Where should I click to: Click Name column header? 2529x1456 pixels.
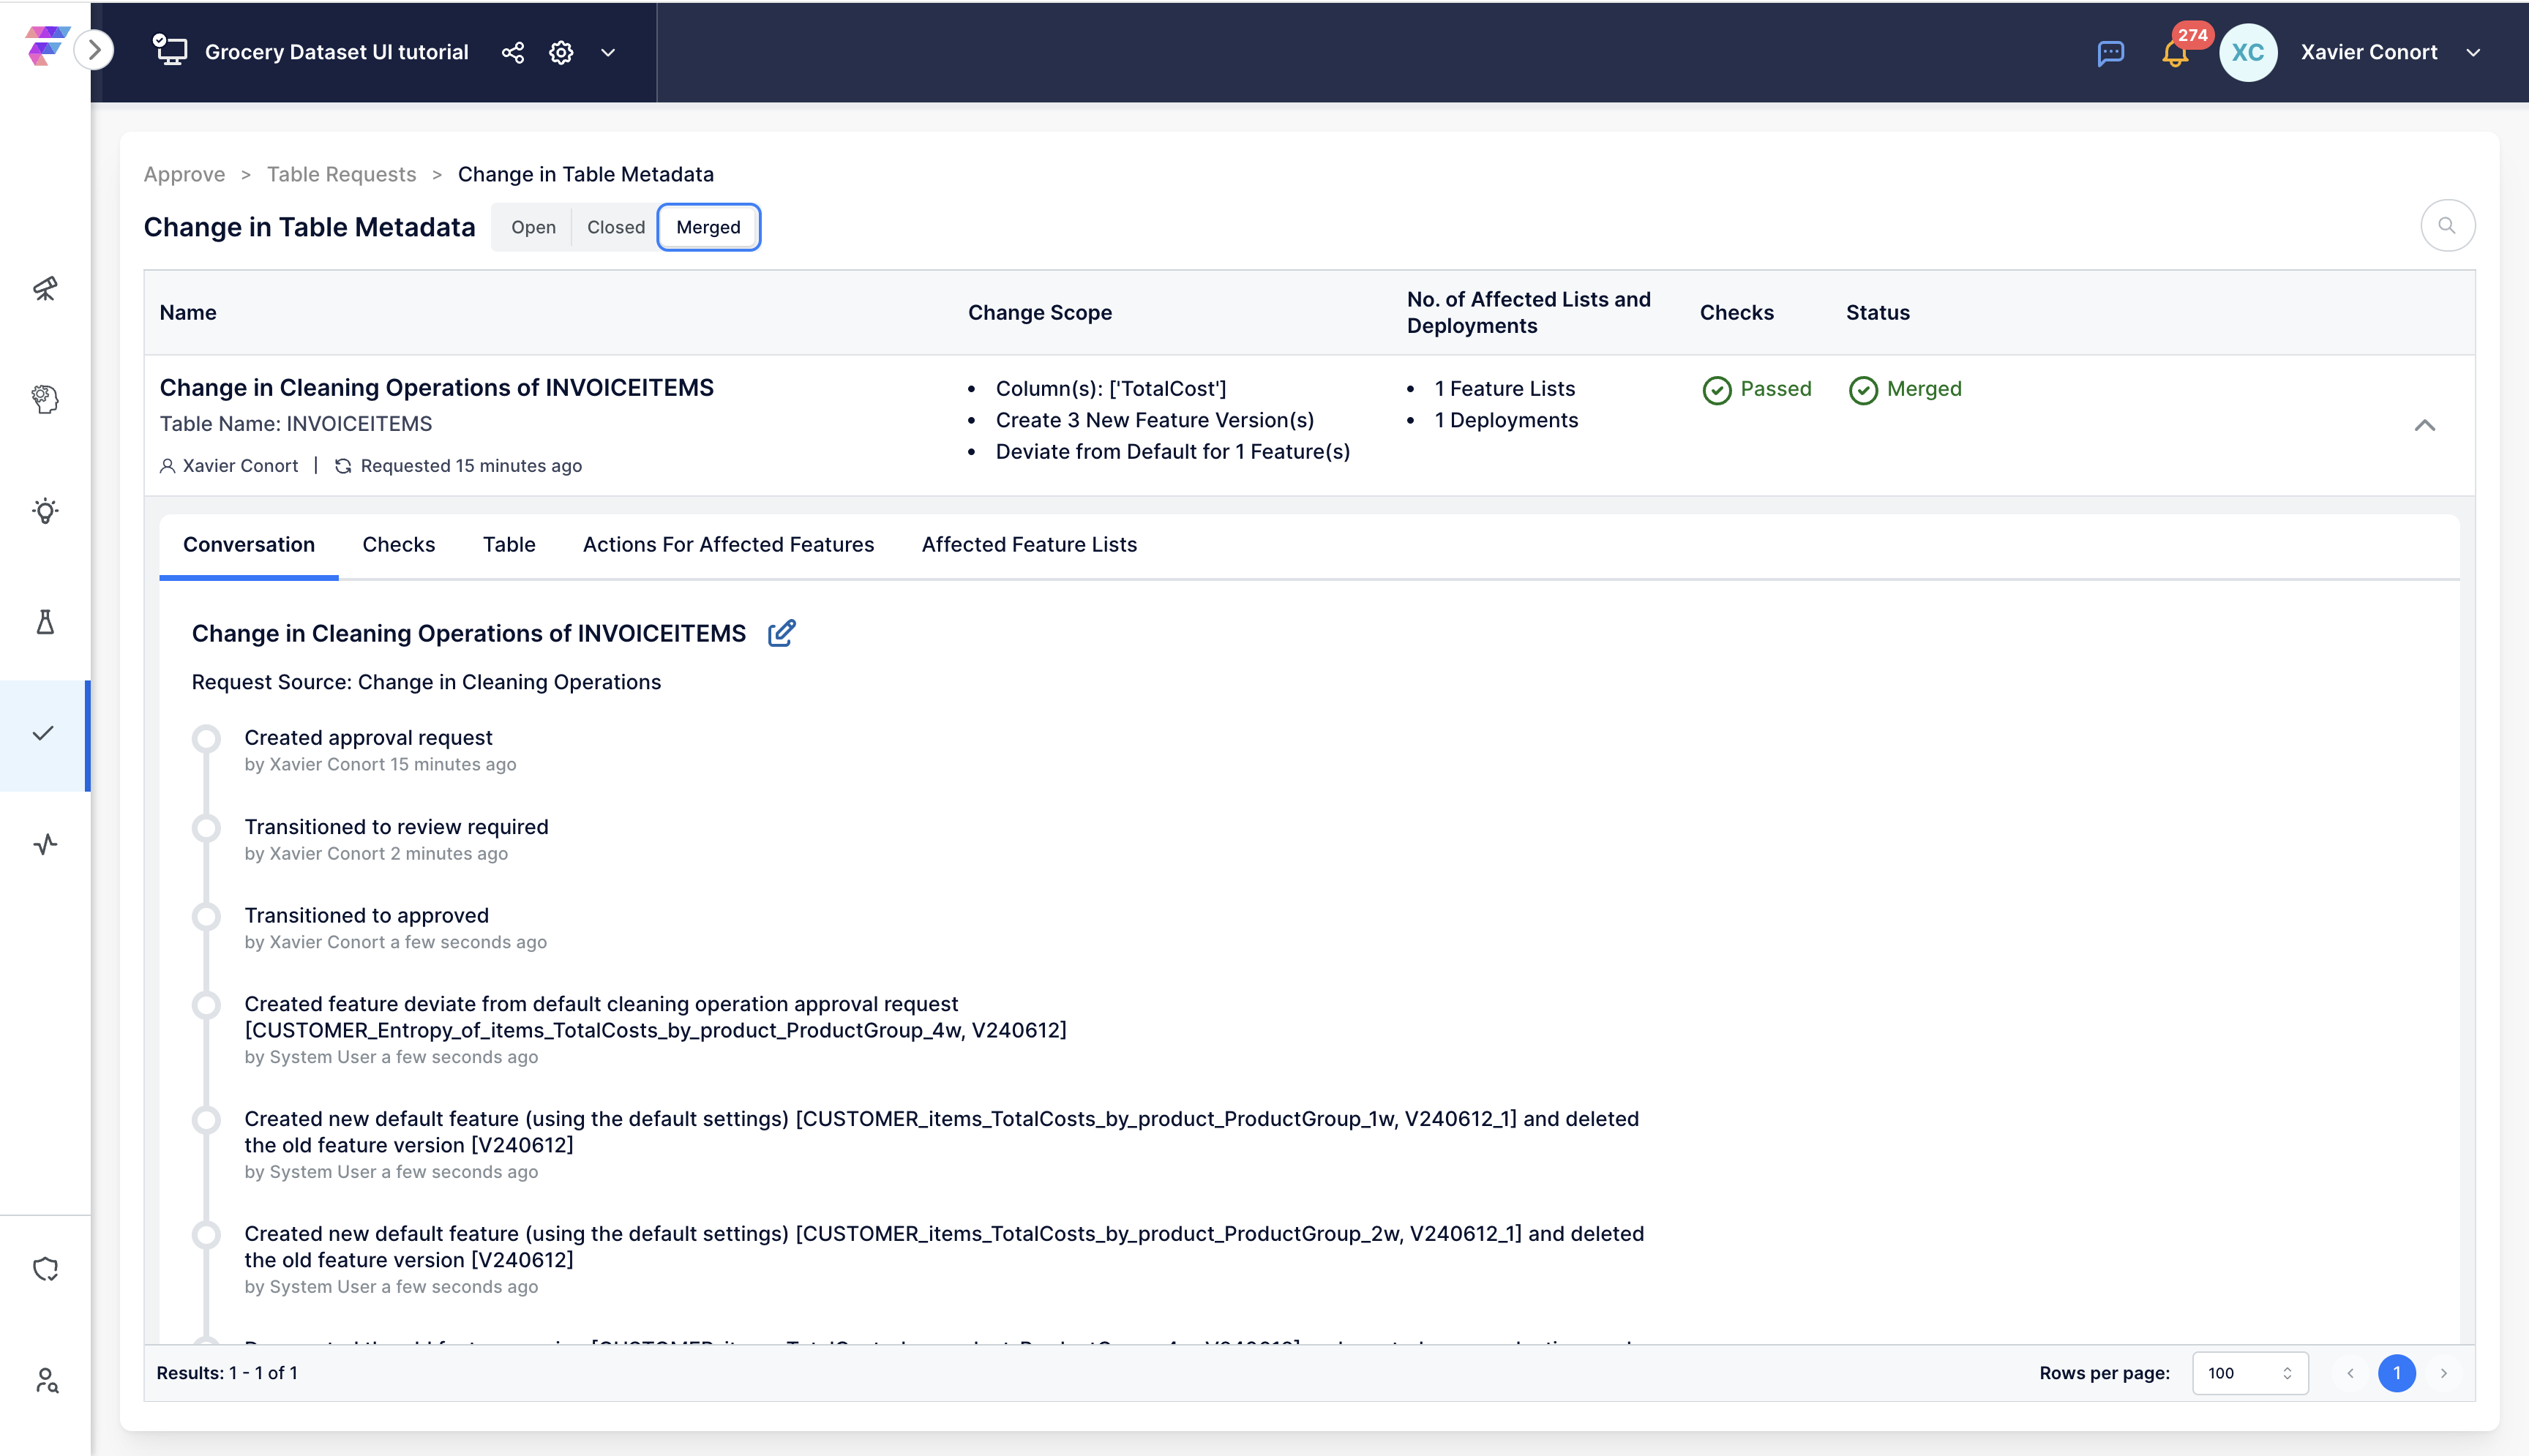coord(188,313)
